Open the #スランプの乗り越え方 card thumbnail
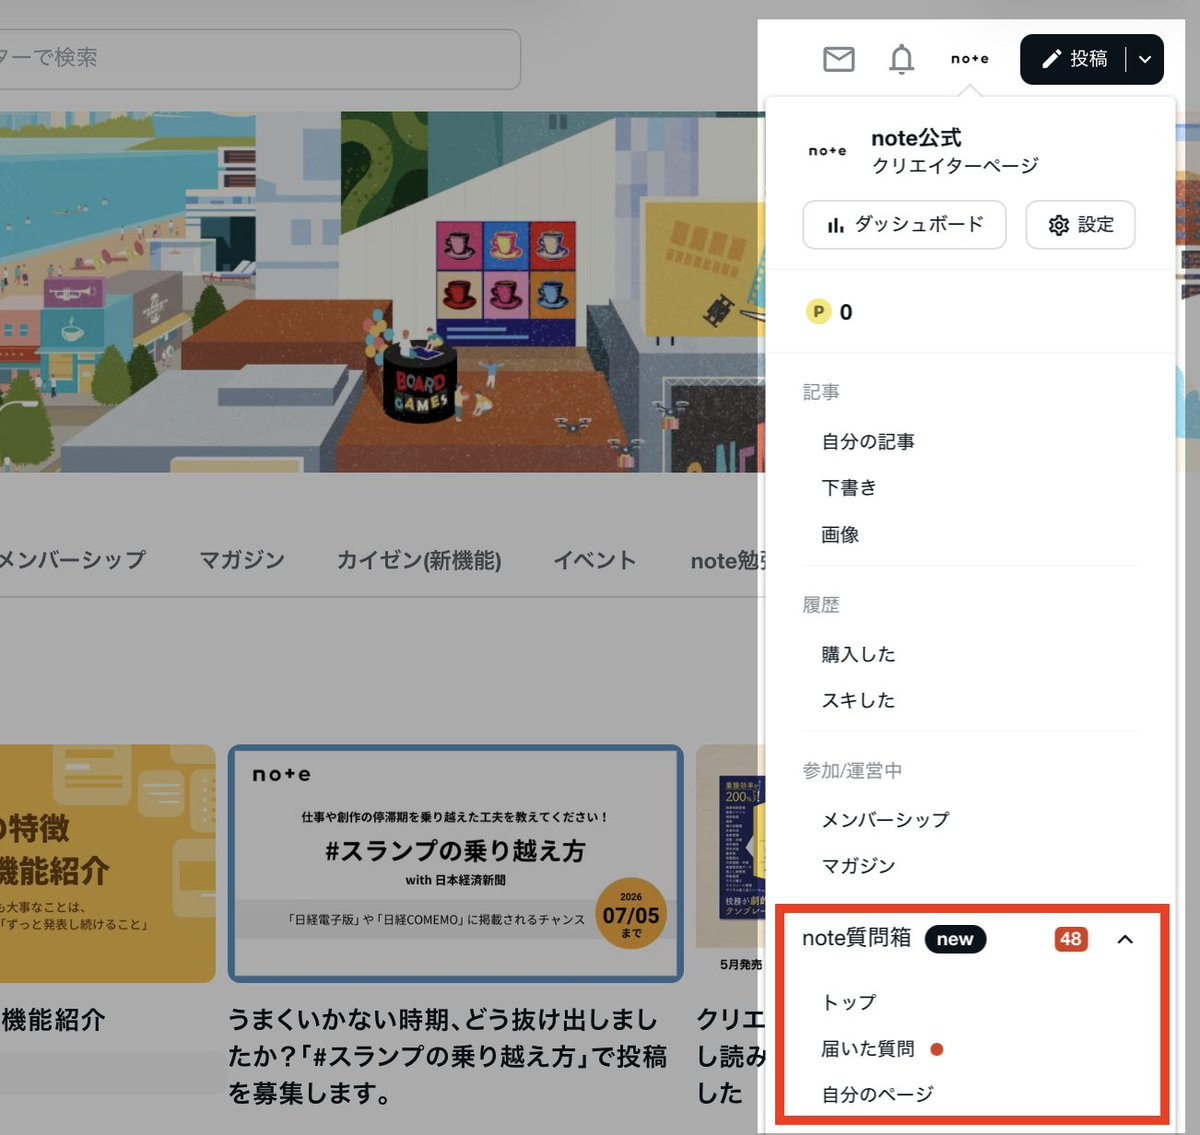Viewport: 1200px width, 1135px height. click(455, 863)
